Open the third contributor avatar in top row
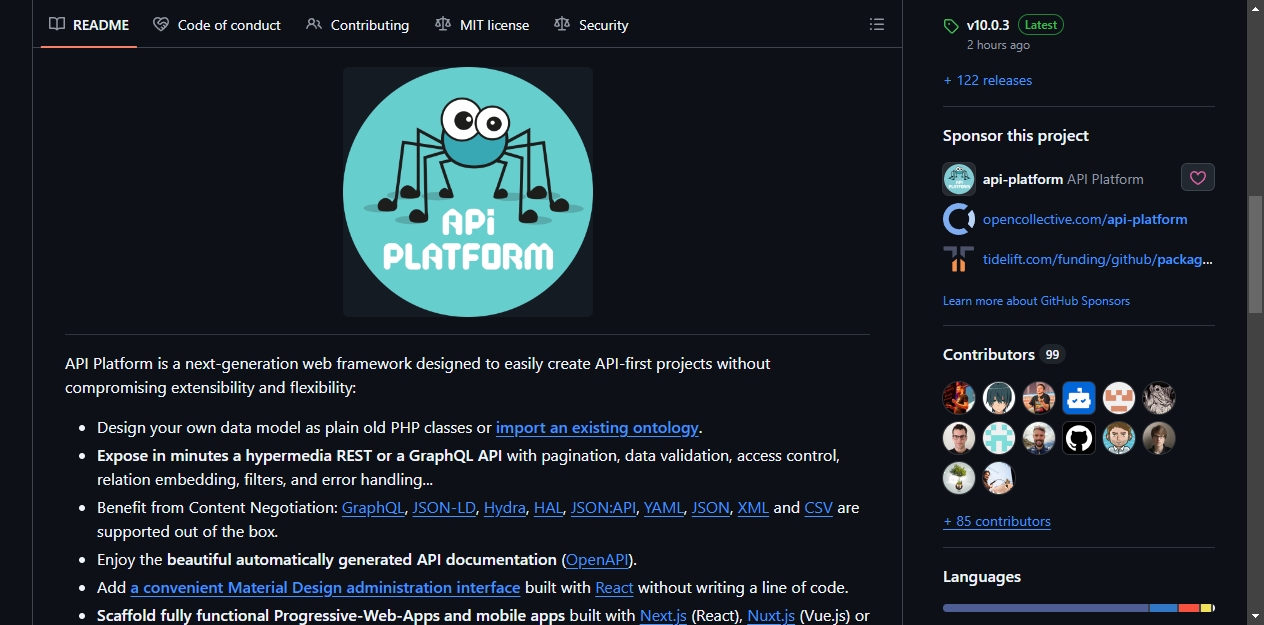This screenshot has width=1264, height=625. [1039, 398]
